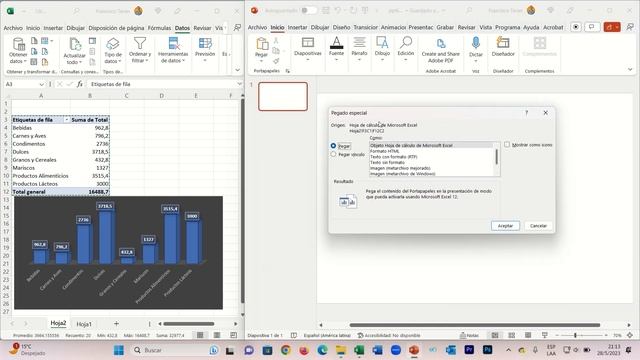This screenshot has width=640, height=360.
Task: Open the Dictar dropdown arrow
Action: [x=476, y=61]
